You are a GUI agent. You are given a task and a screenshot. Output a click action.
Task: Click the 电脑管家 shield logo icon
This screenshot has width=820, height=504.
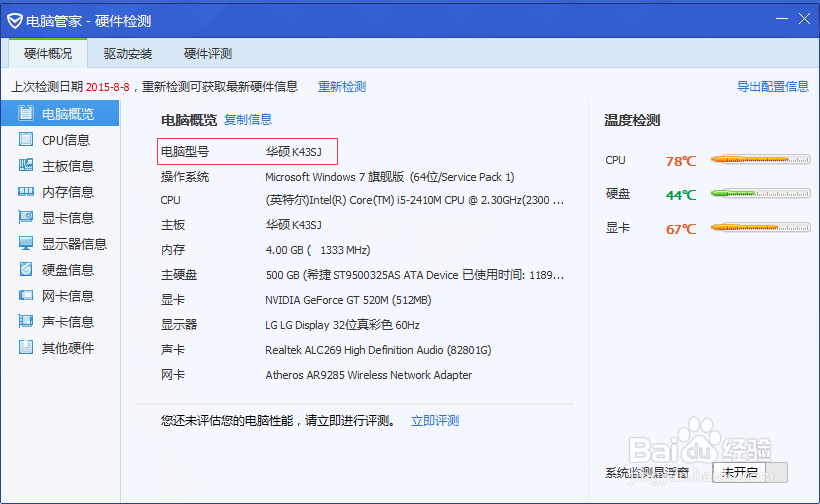point(15,21)
